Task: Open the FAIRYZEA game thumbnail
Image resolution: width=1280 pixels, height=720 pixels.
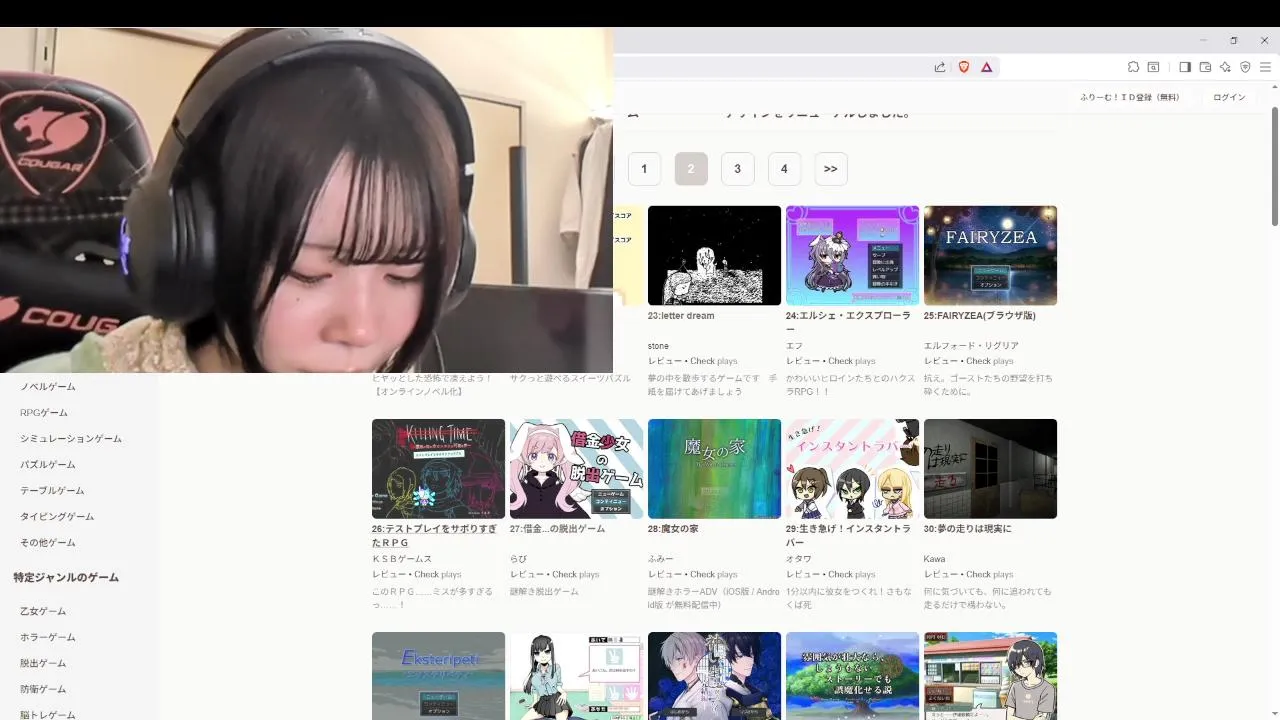Action: point(990,255)
